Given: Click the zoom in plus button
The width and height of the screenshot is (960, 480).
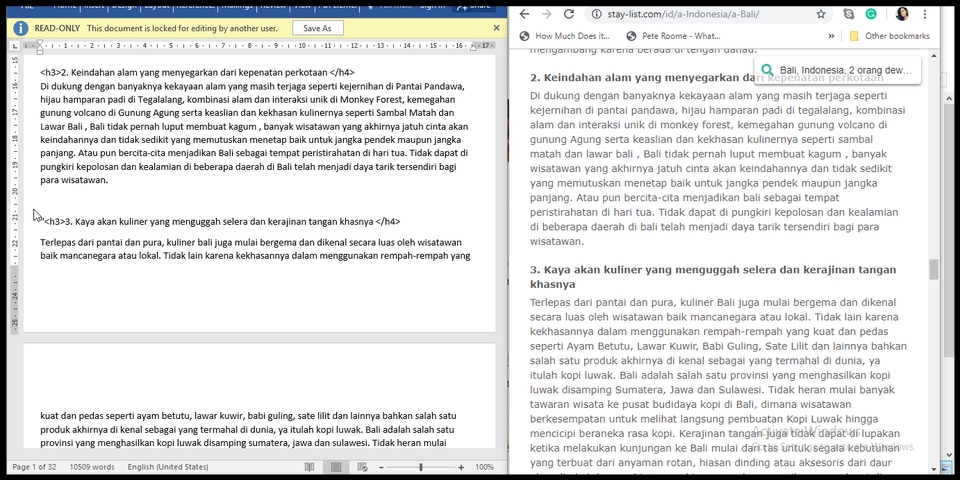Looking at the screenshot, I should (461, 467).
